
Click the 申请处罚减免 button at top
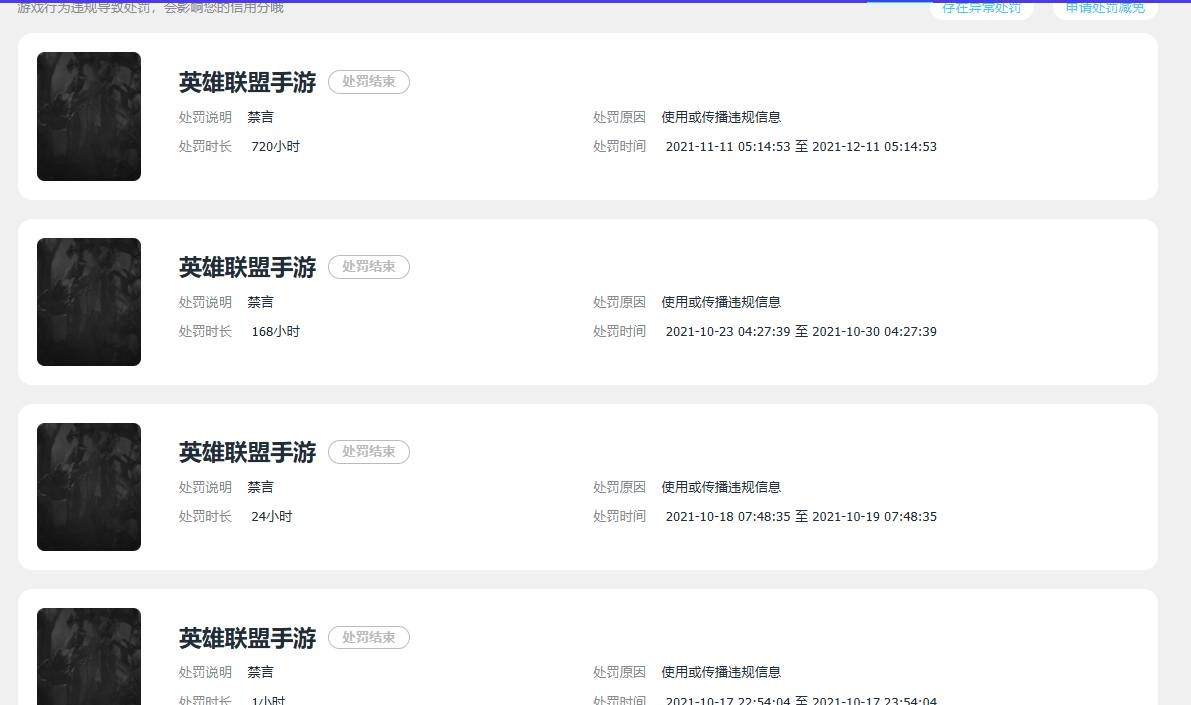tap(1105, 9)
